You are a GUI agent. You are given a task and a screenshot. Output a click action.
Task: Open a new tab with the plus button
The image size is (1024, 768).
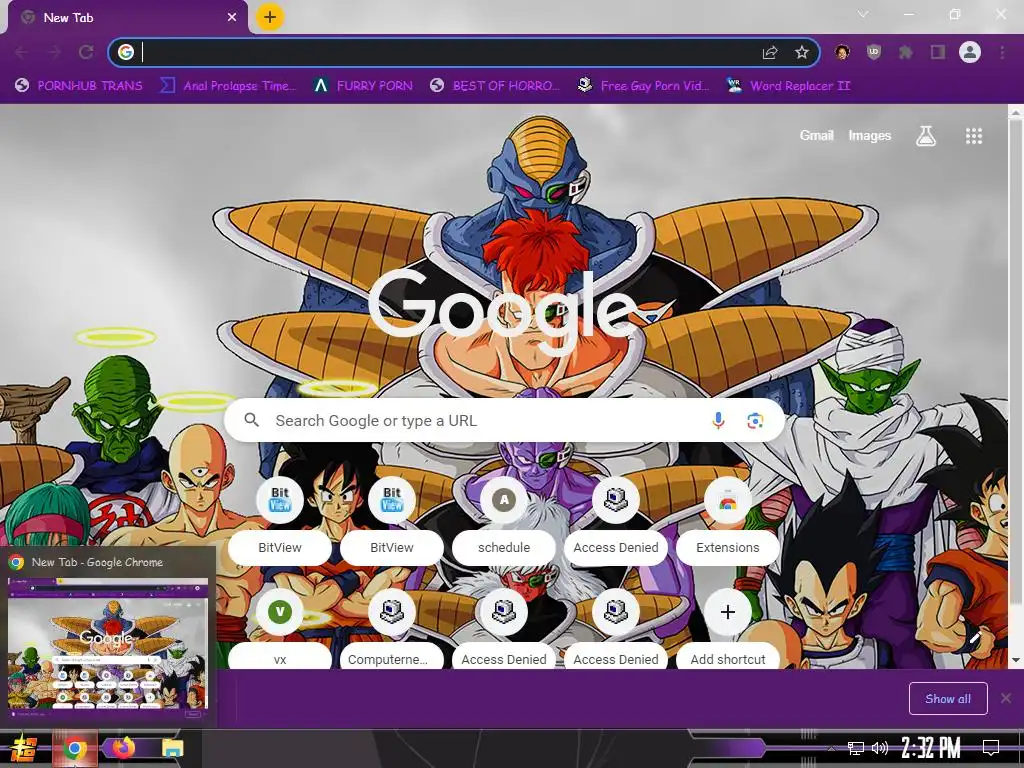(x=270, y=17)
